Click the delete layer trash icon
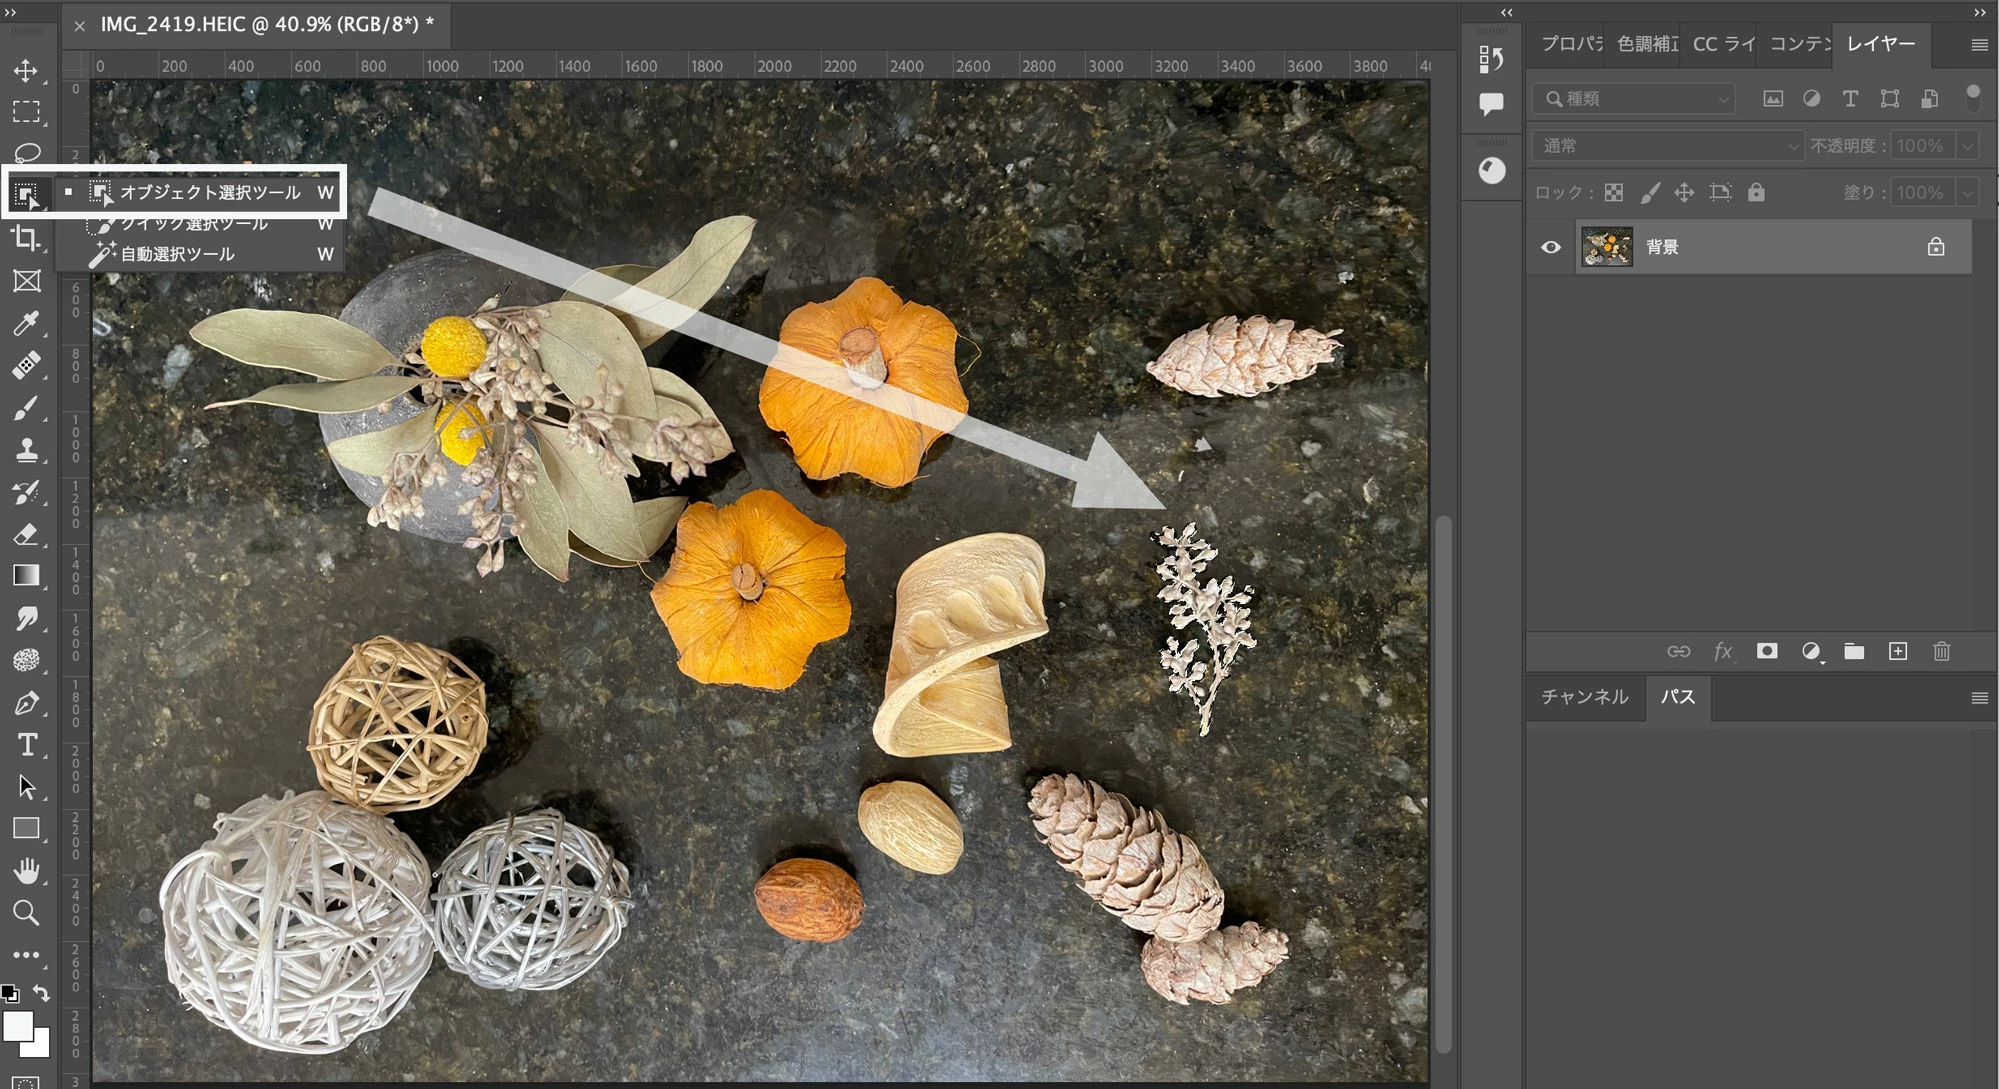1999x1089 pixels. click(1942, 652)
